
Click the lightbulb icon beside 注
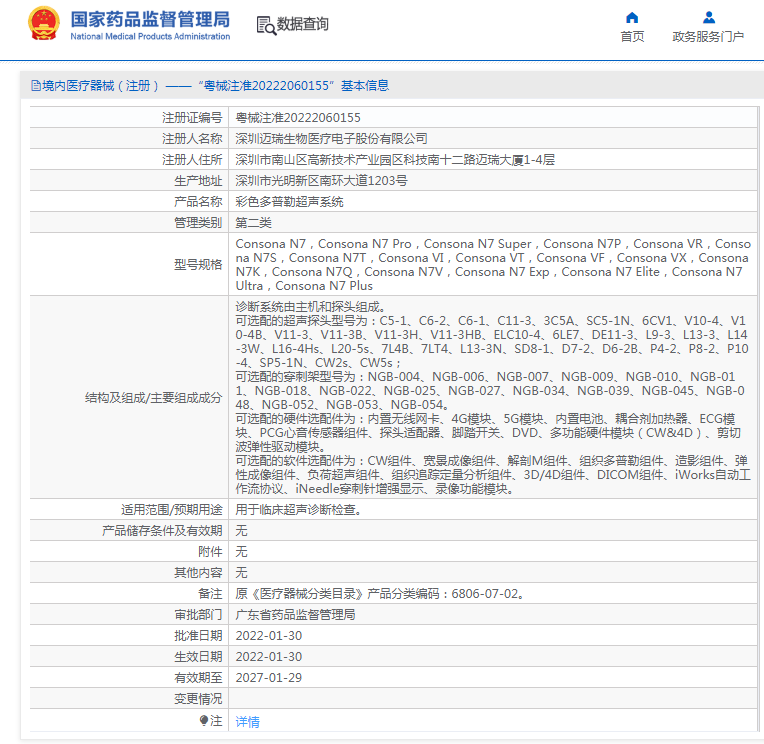coord(204,720)
